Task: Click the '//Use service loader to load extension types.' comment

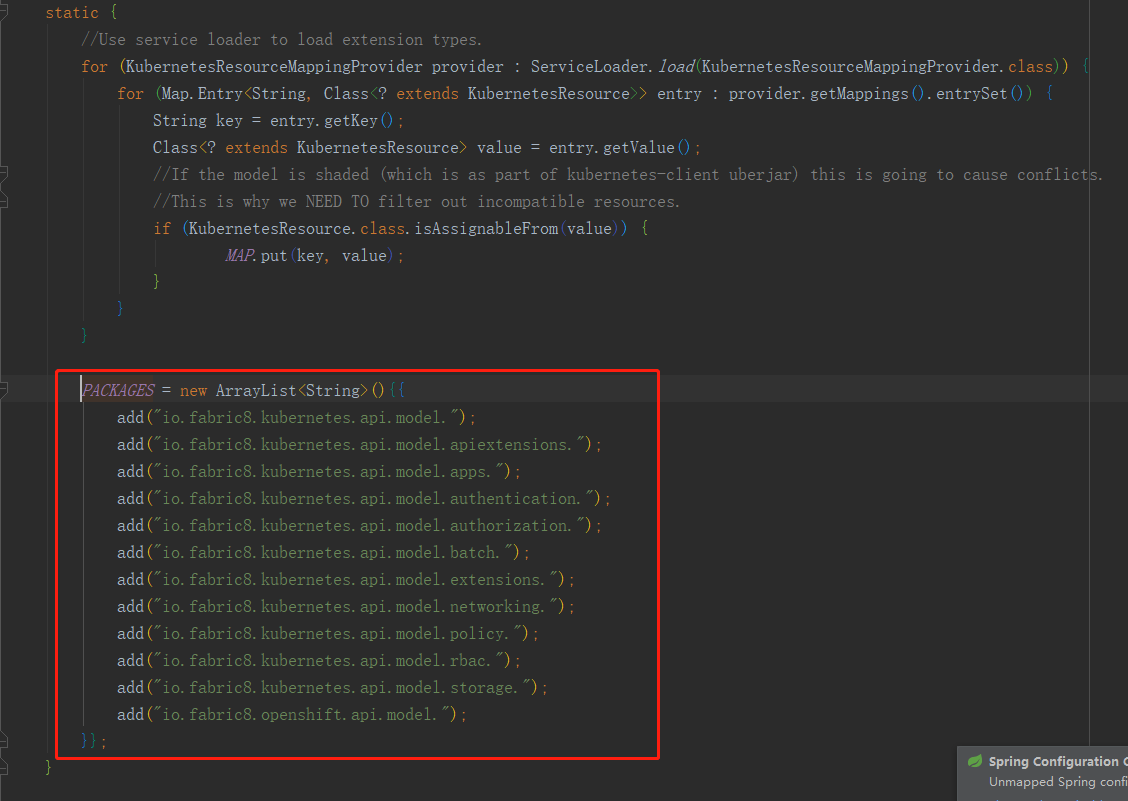Action: point(281,40)
